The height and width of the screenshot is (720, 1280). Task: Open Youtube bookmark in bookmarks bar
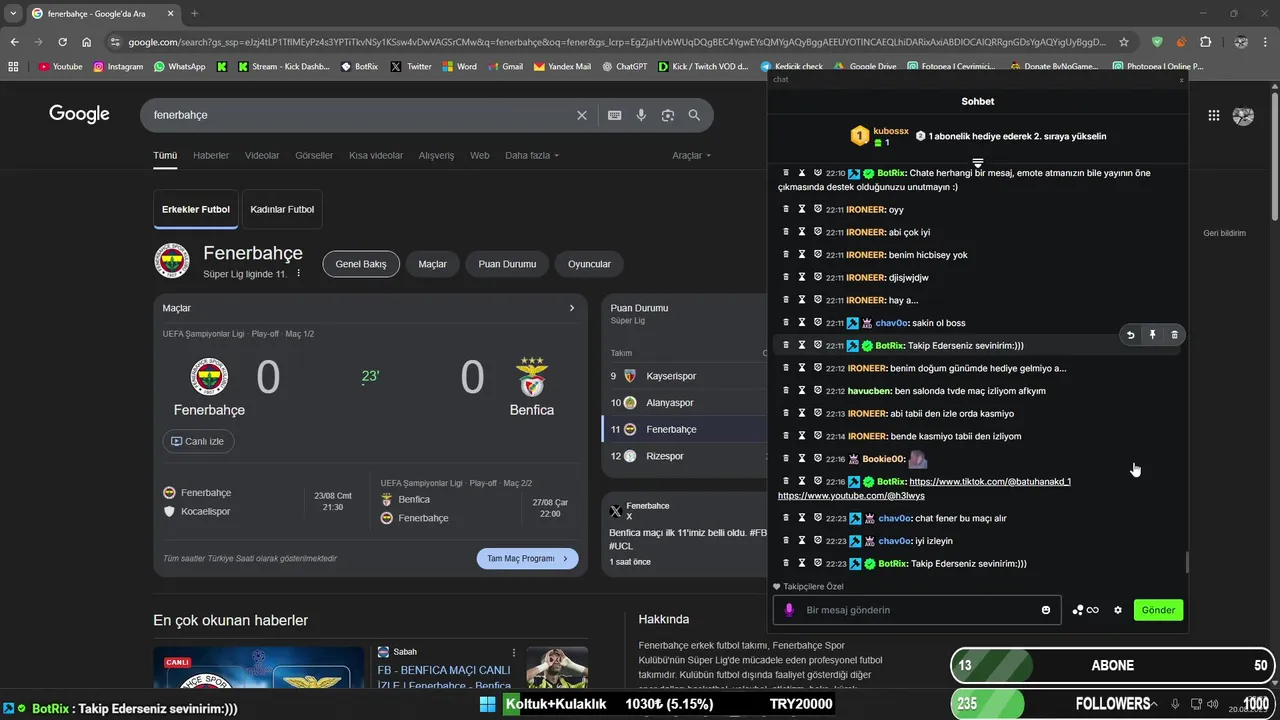(60, 66)
